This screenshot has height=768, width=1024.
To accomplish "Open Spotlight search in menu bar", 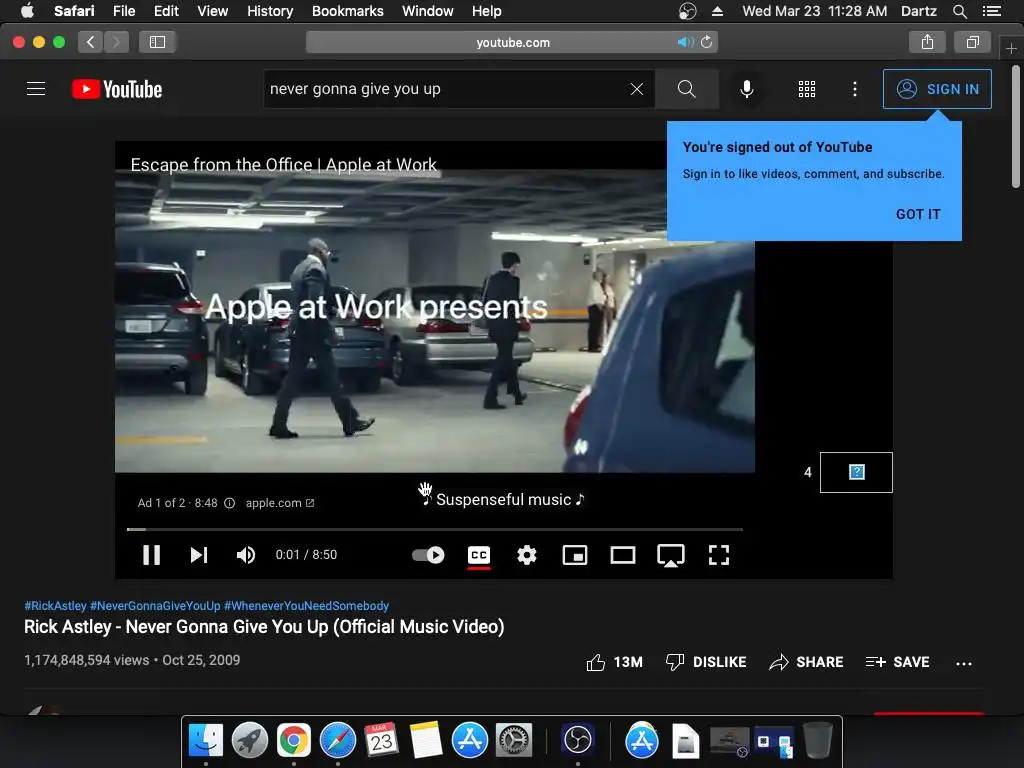I will (x=959, y=11).
